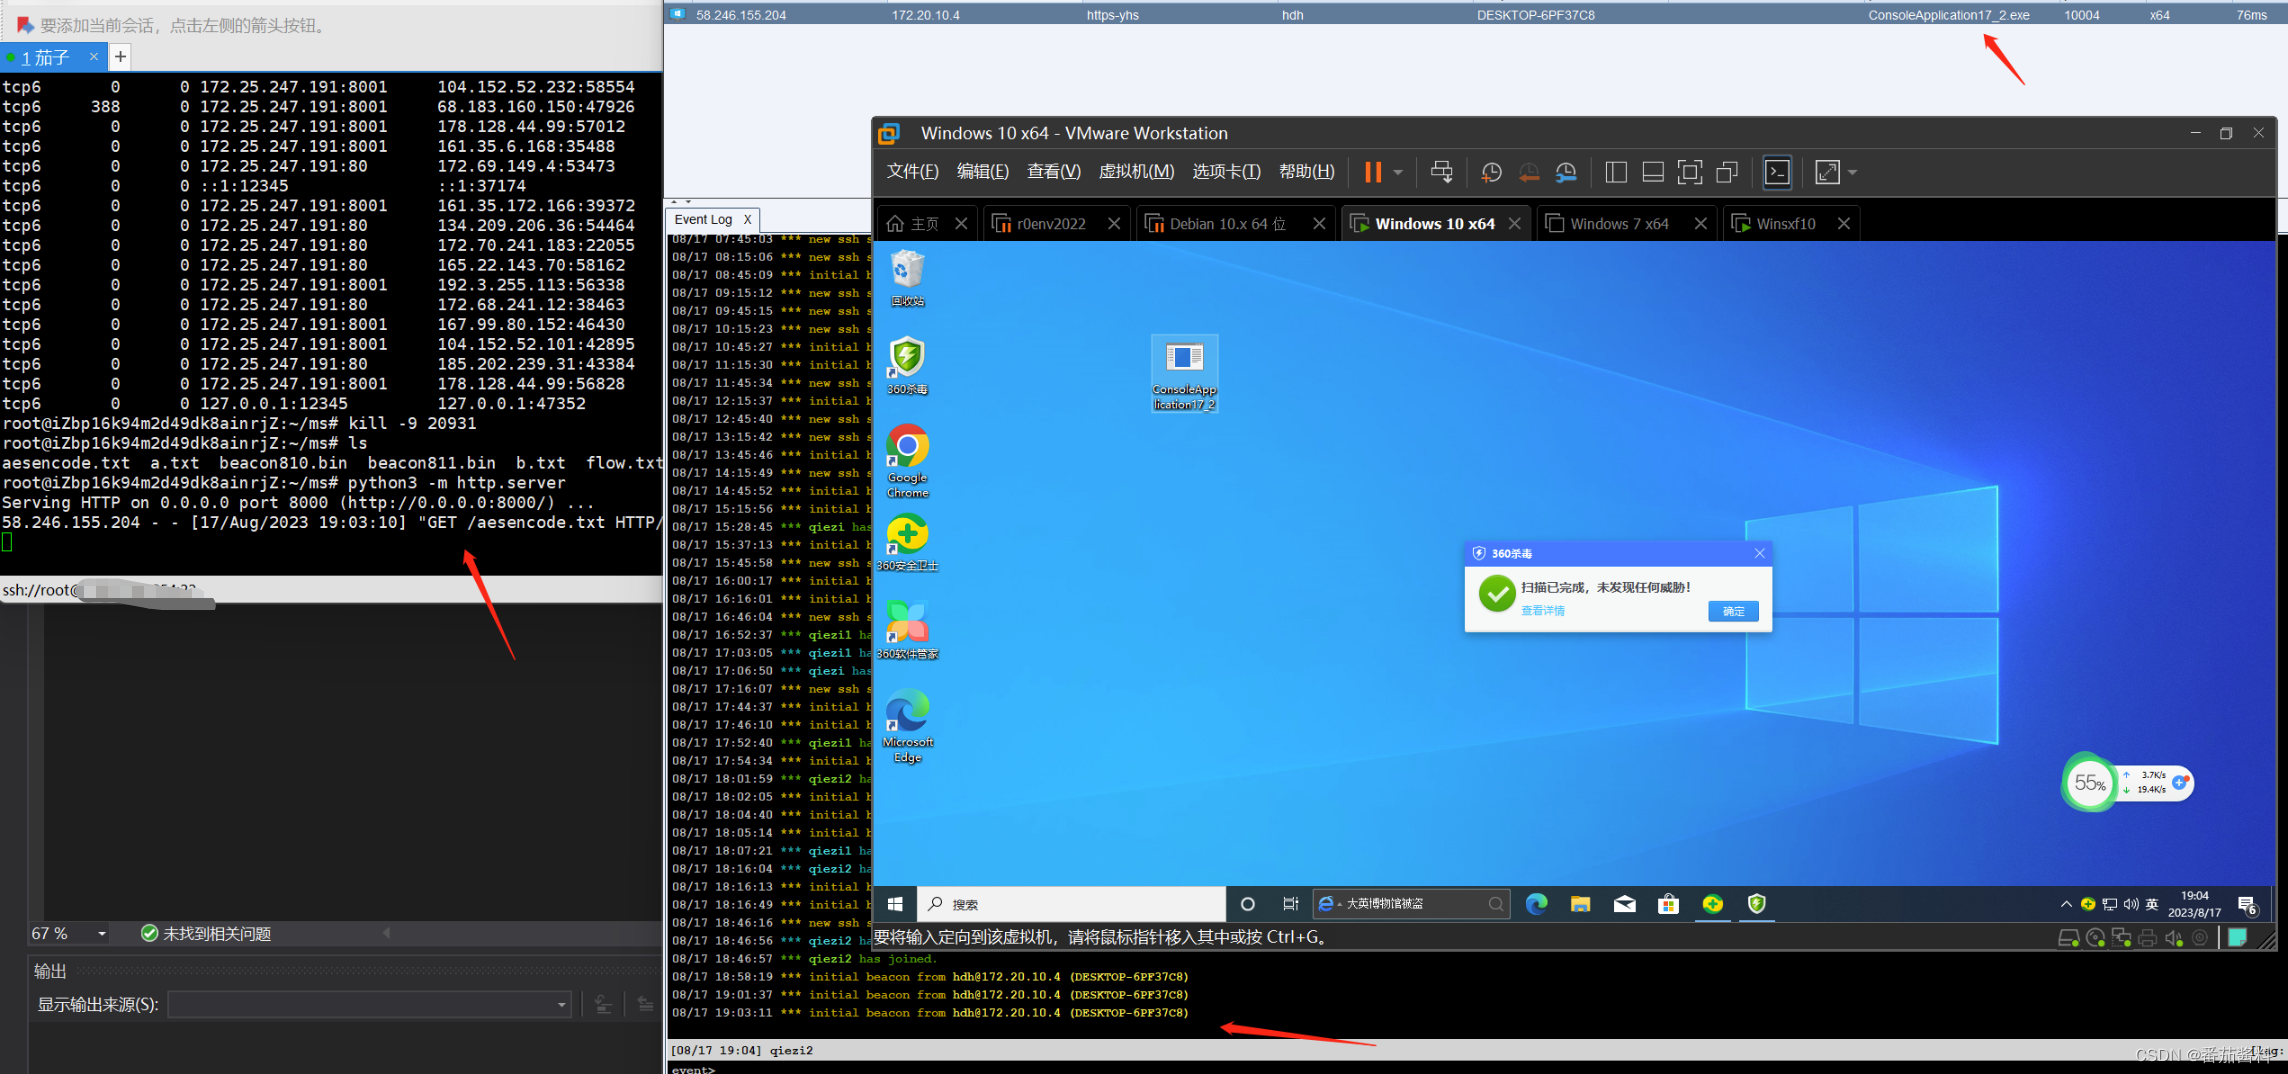Open Mail app from the VM taskbar
This screenshot has height=1074, width=2288.
1625,904
